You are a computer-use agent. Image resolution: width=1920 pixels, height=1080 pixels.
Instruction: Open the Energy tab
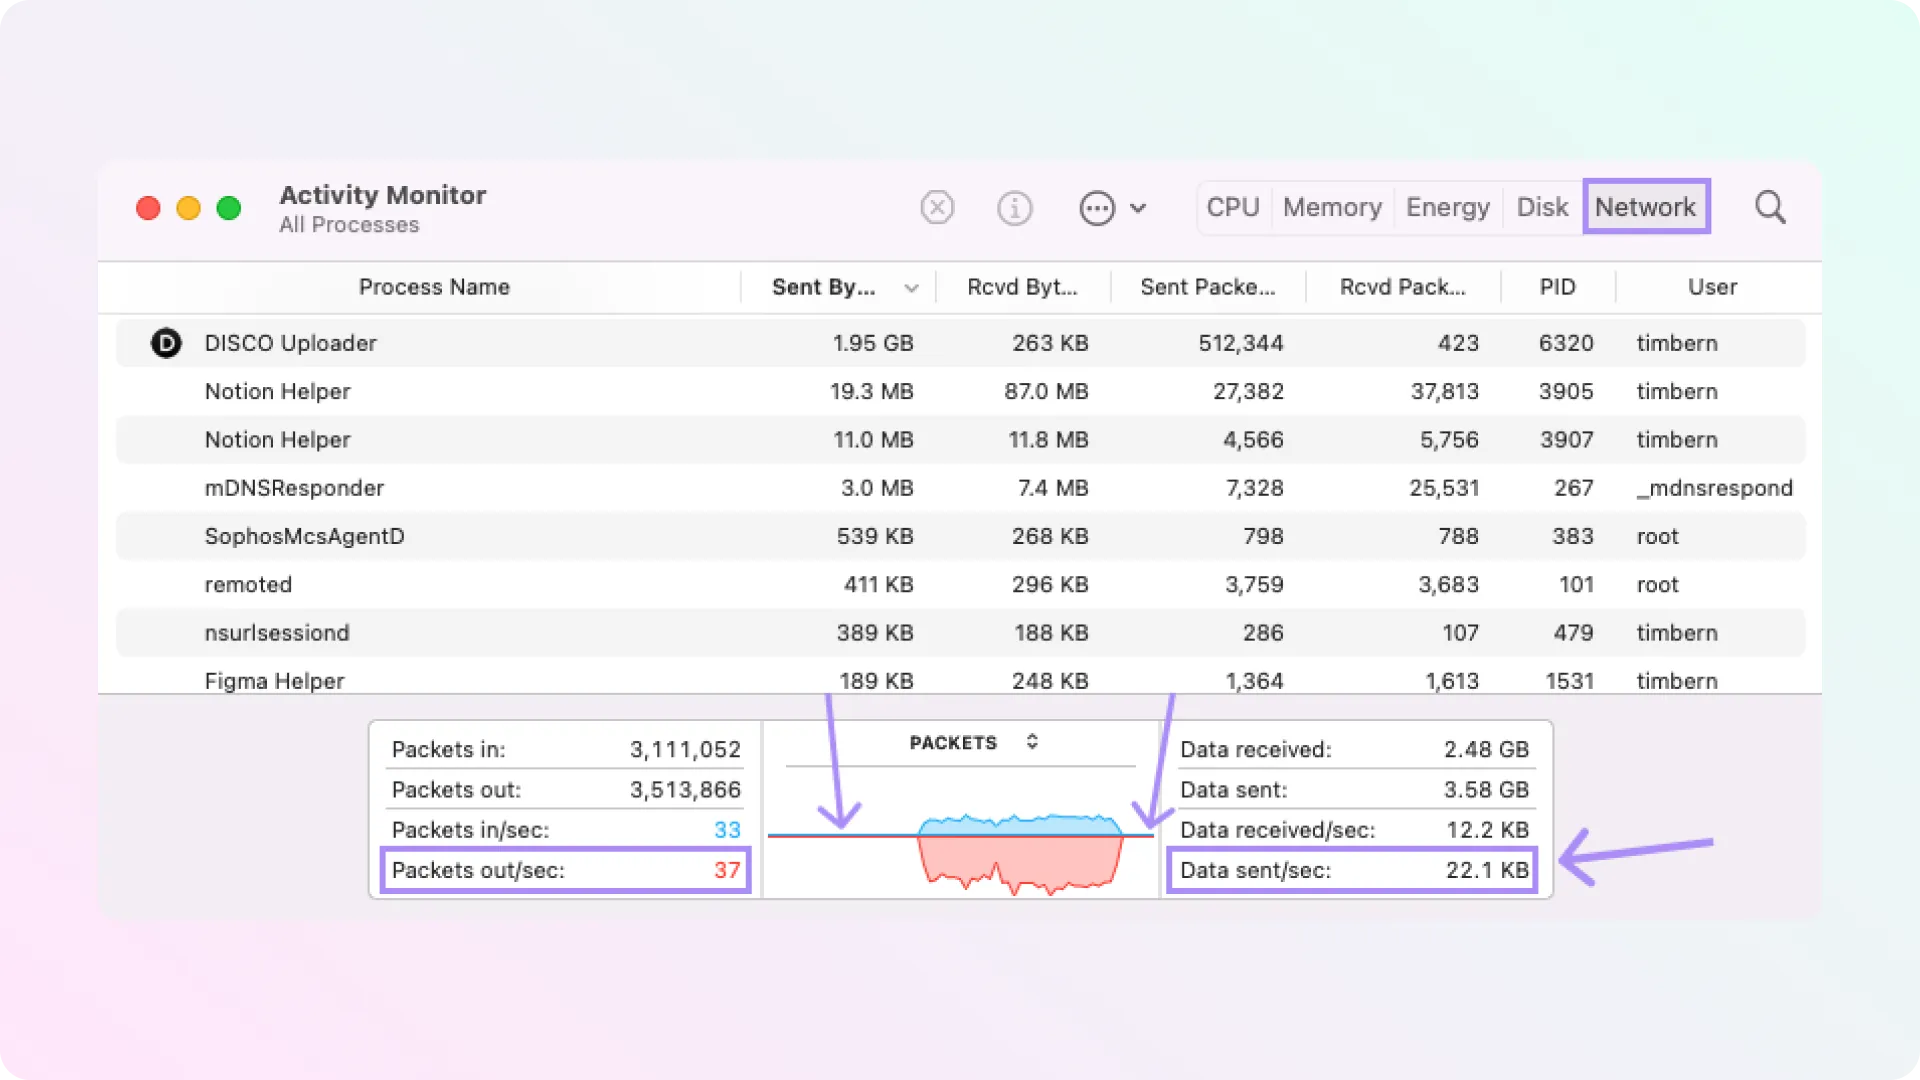1447,207
